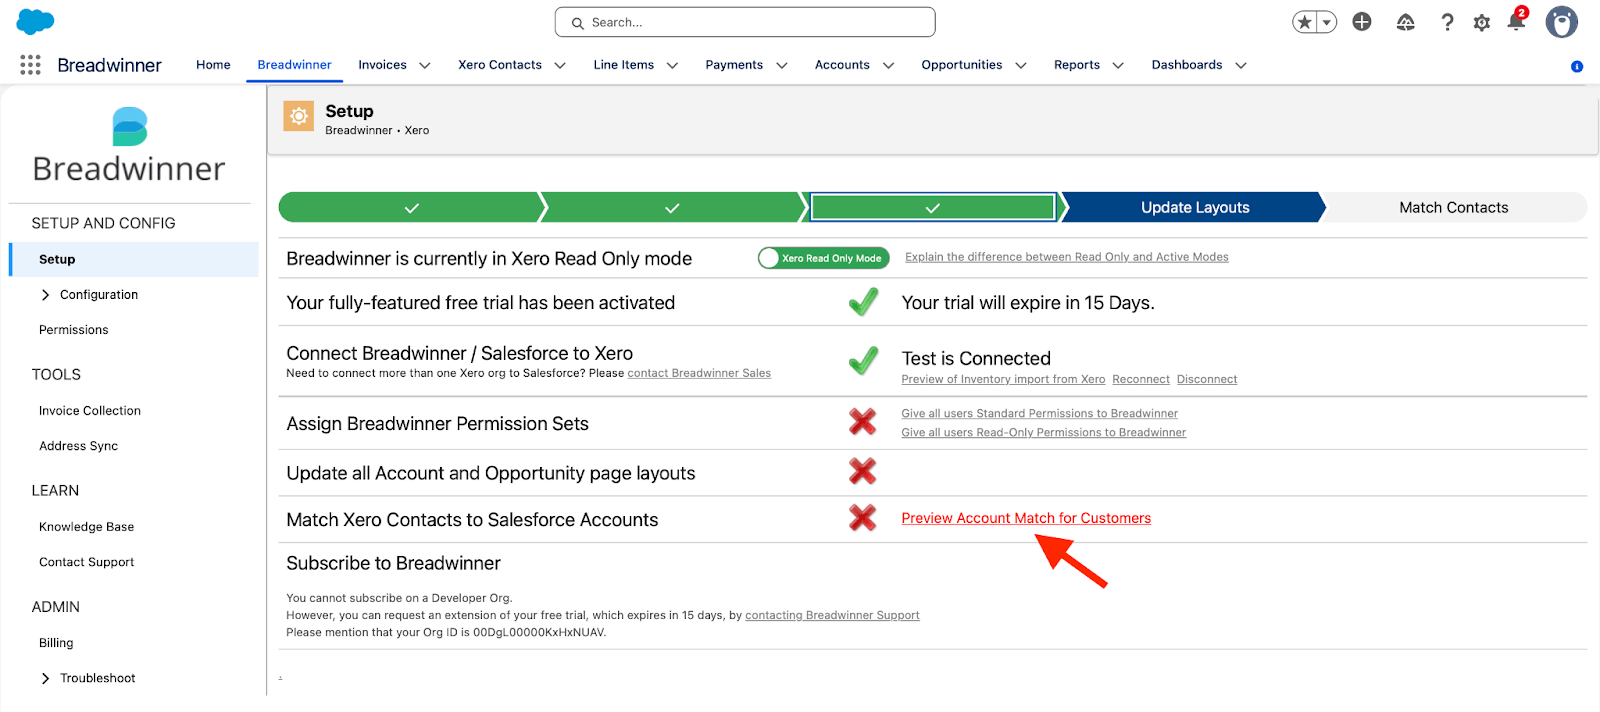Open the Opportunities tab dropdown chevron
Screen dimensions: 1600x712
(x=1021, y=66)
